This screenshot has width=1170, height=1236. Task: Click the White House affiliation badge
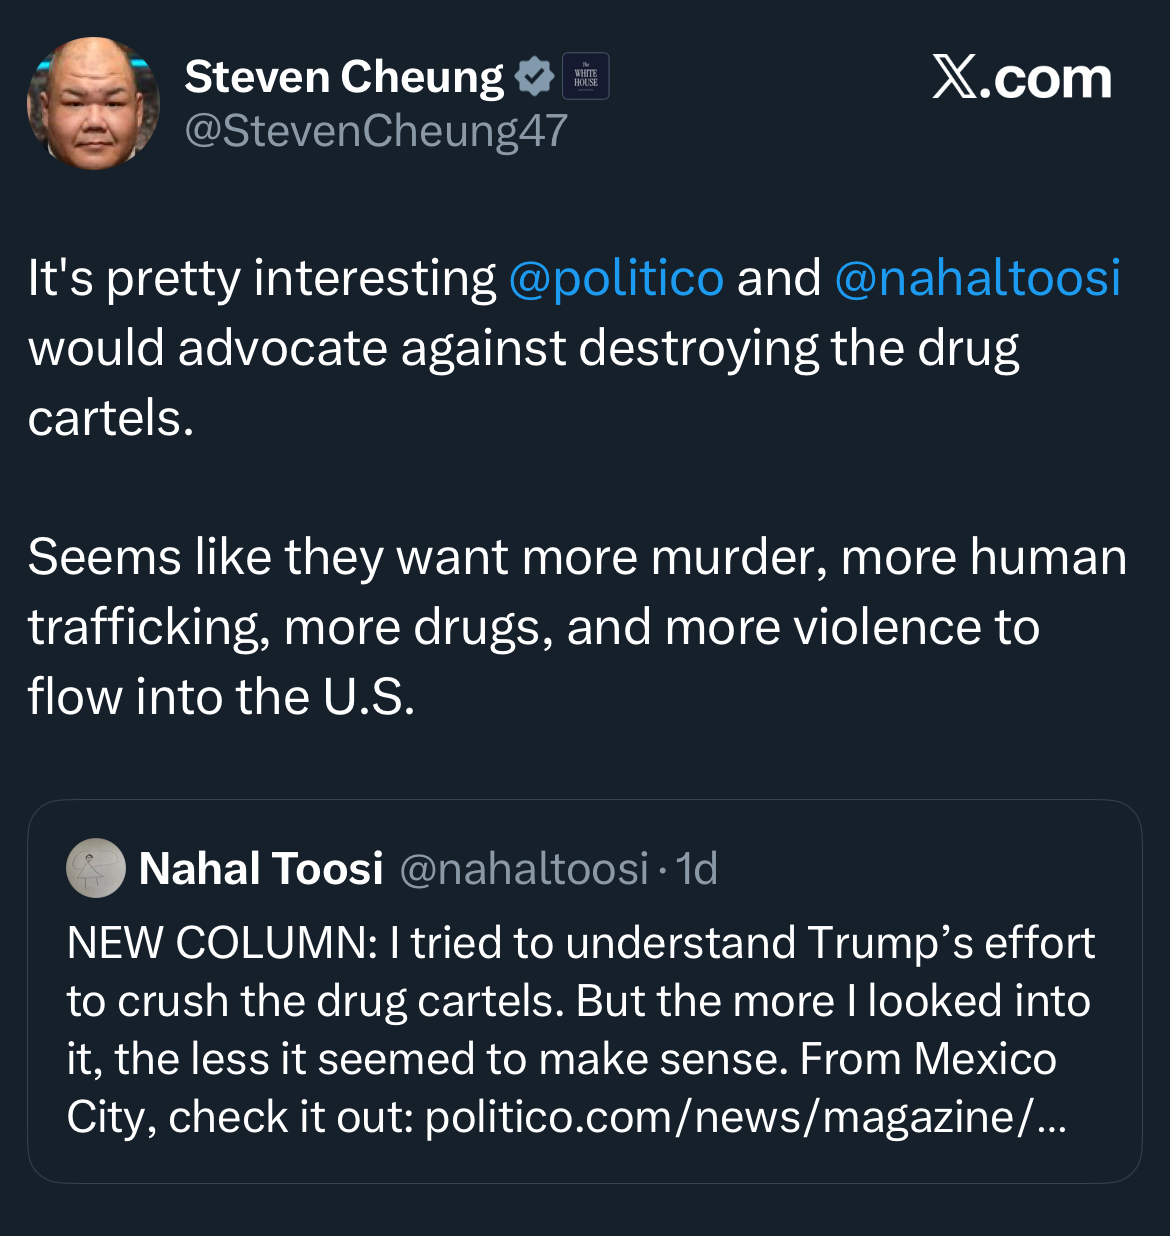pos(586,77)
